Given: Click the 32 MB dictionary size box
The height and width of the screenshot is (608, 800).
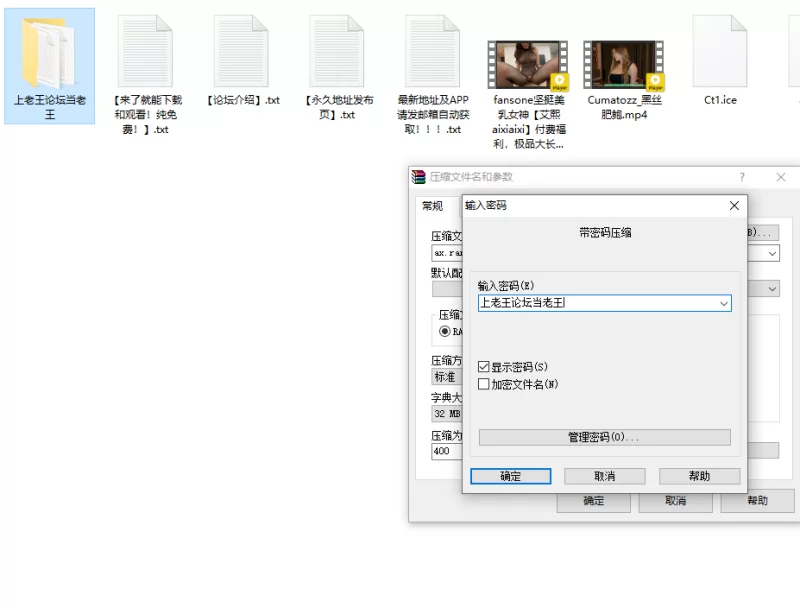Looking at the screenshot, I should [x=447, y=414].
